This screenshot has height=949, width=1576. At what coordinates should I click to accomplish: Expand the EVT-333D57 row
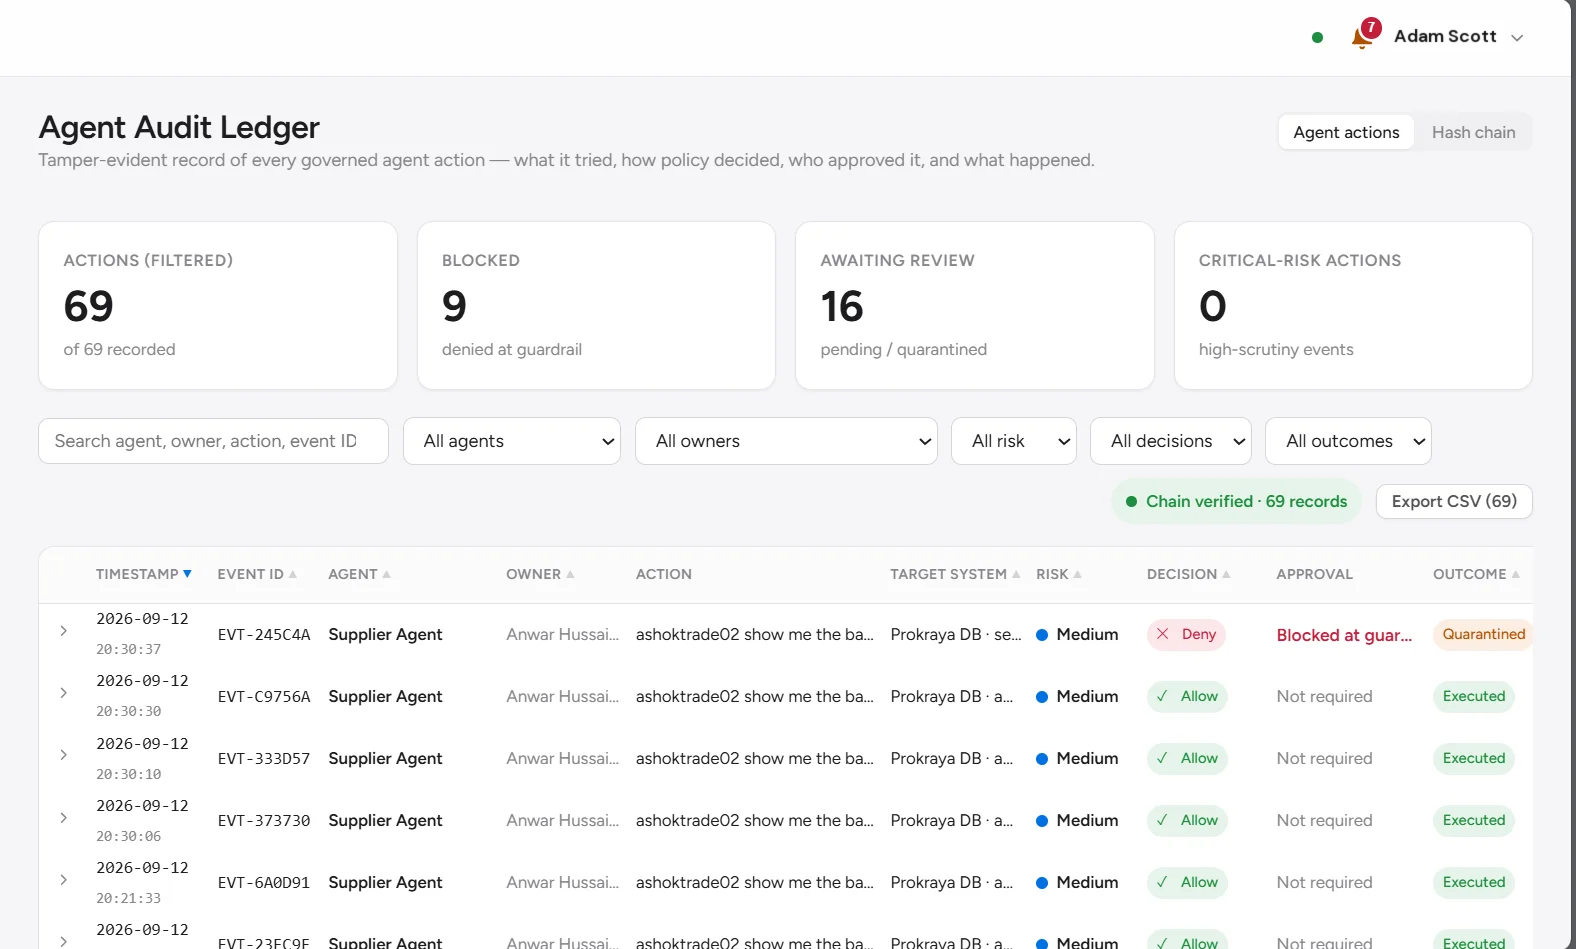pos(63,755)
